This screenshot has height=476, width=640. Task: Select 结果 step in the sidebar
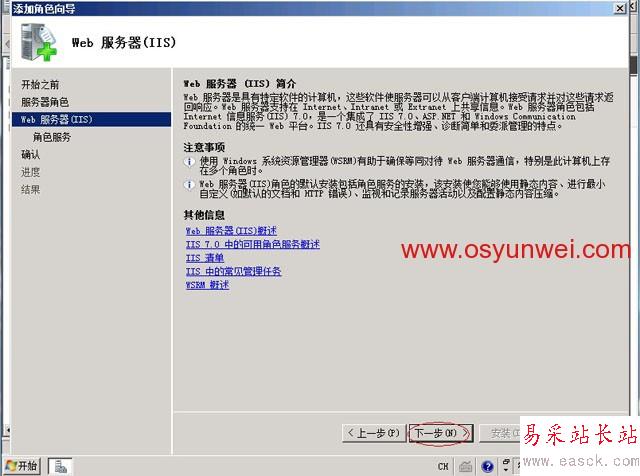pyautogui.click(x=31, y=189)
